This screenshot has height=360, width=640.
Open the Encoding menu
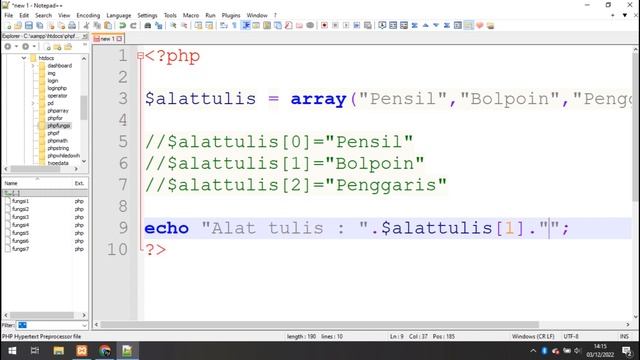[88, 15]
